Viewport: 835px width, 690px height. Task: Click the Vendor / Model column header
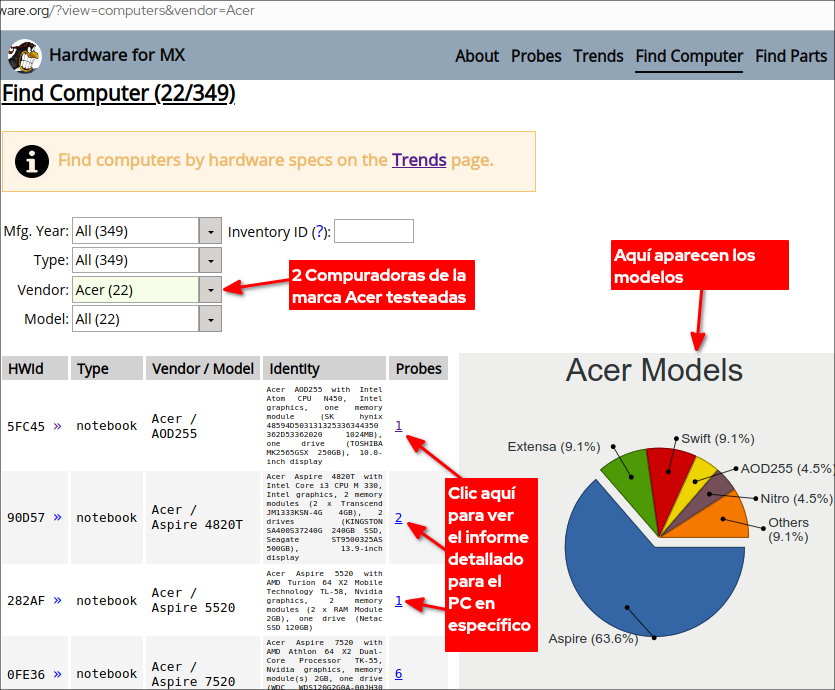[x=203, y=368]
